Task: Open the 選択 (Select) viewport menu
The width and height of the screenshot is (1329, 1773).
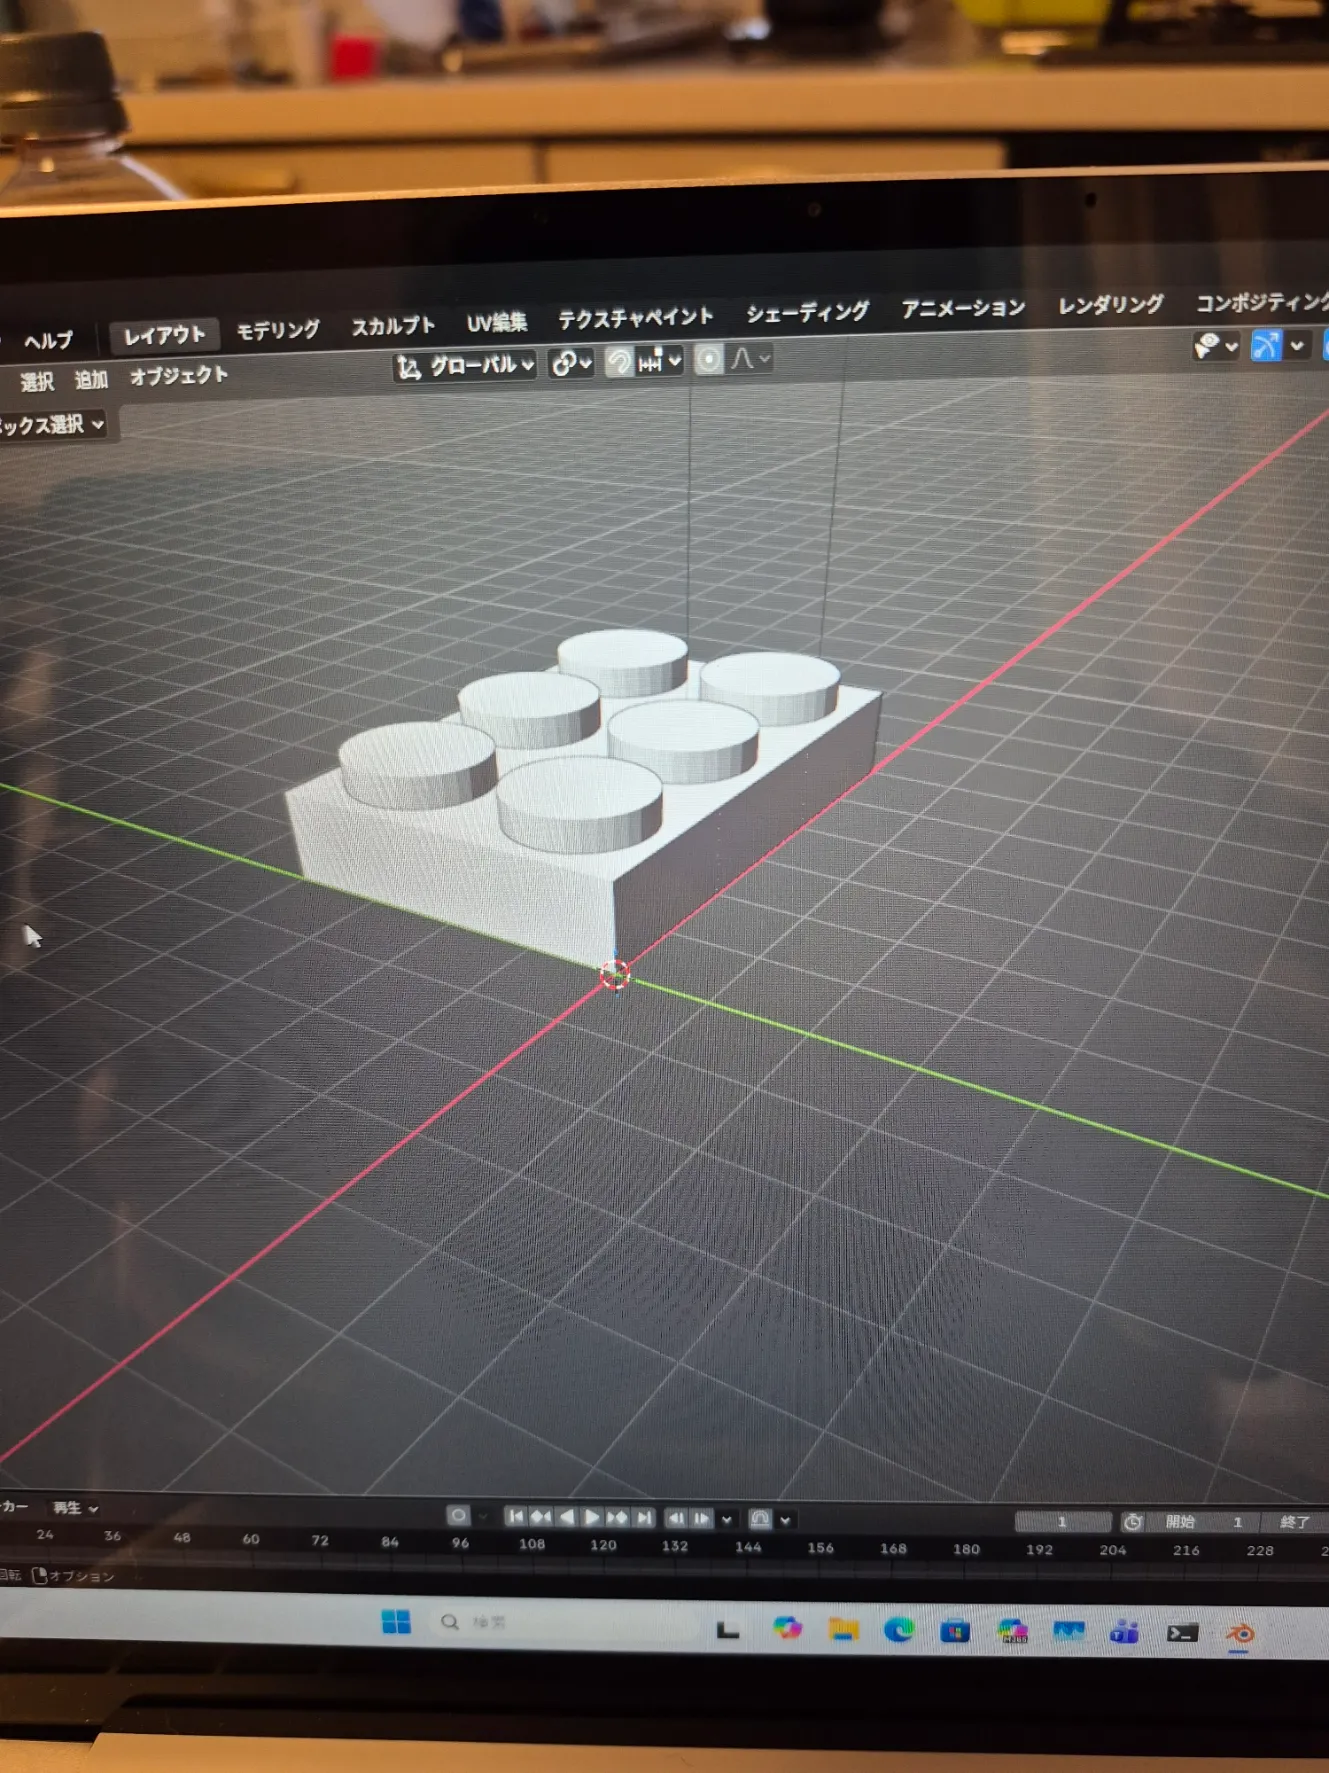Action: coord(37,381)
